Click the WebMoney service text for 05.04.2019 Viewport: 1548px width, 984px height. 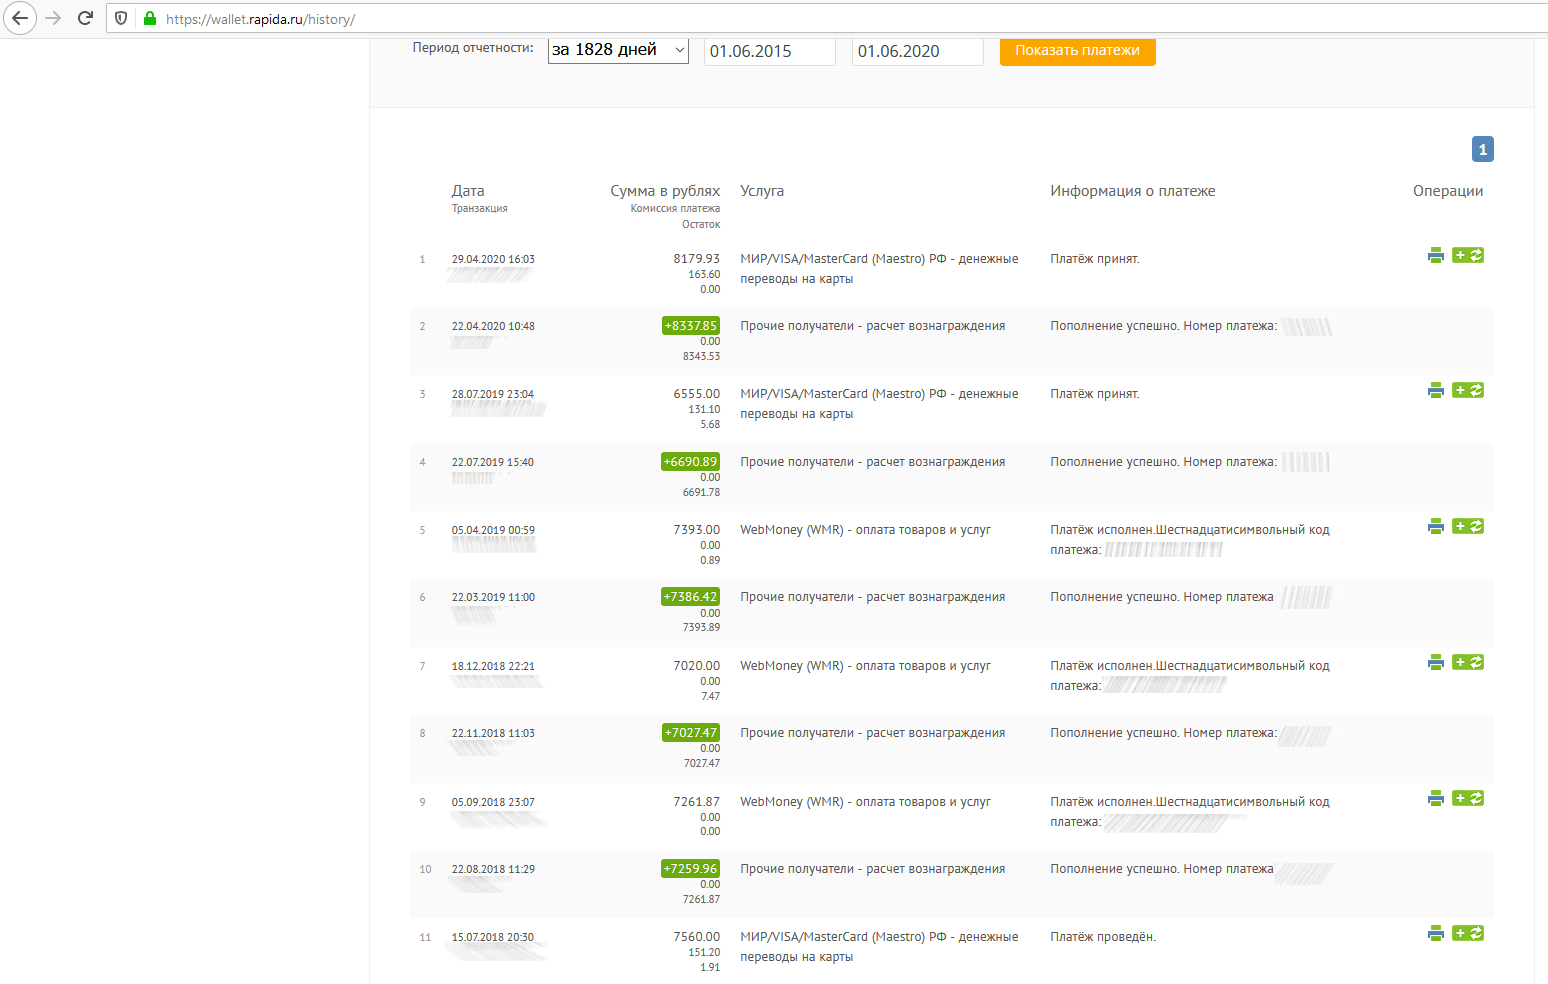866,530
